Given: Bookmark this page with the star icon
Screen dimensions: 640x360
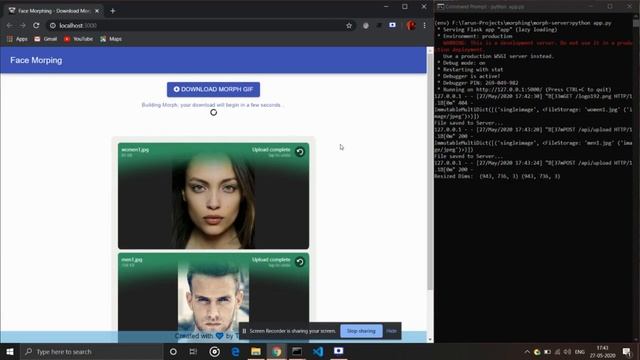Looking at the screenshot, I should click(349, 25).
